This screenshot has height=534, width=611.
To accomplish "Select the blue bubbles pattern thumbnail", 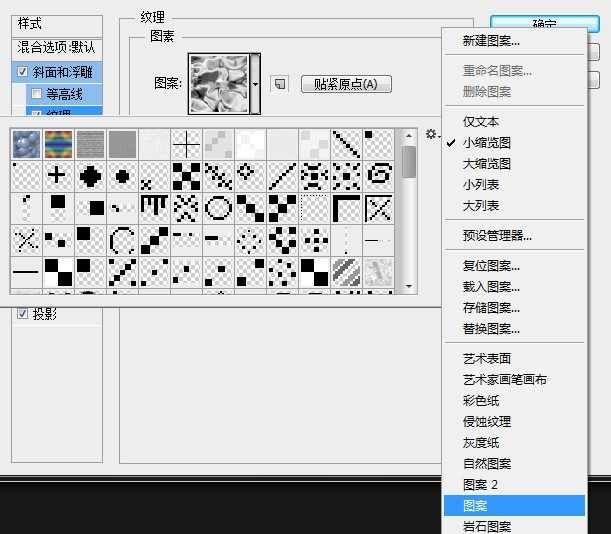I will (26, 144).
